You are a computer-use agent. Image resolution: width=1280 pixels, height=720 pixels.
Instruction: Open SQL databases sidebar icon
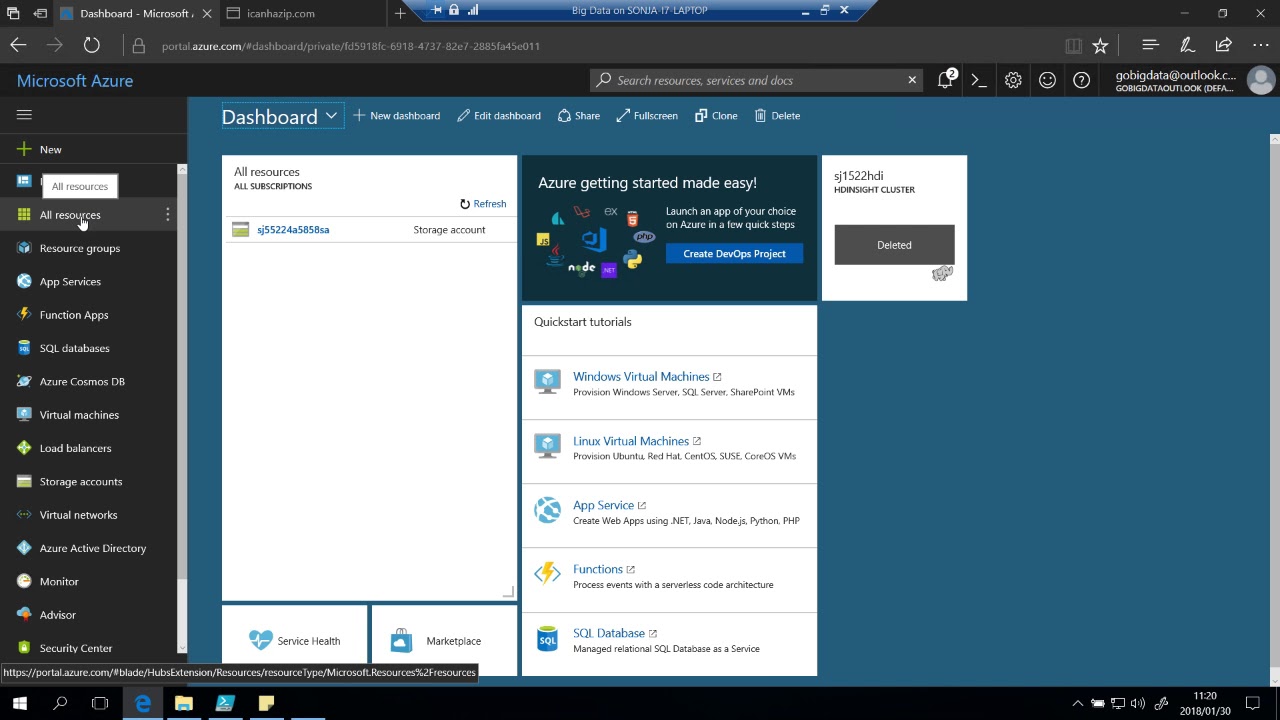tap(24, 348)
